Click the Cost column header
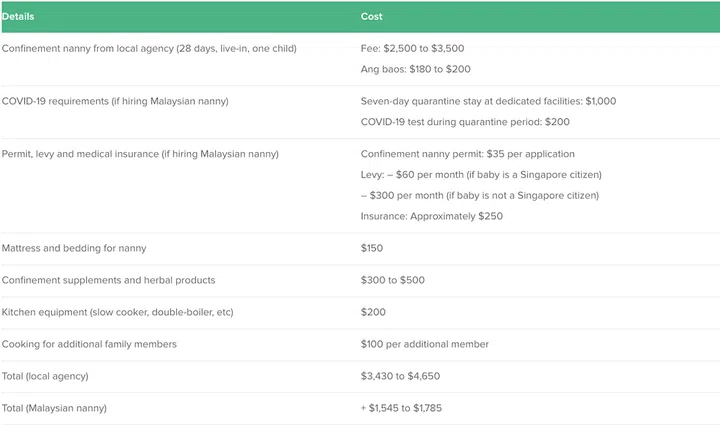The image size is (720, 425). coord(371,16)
